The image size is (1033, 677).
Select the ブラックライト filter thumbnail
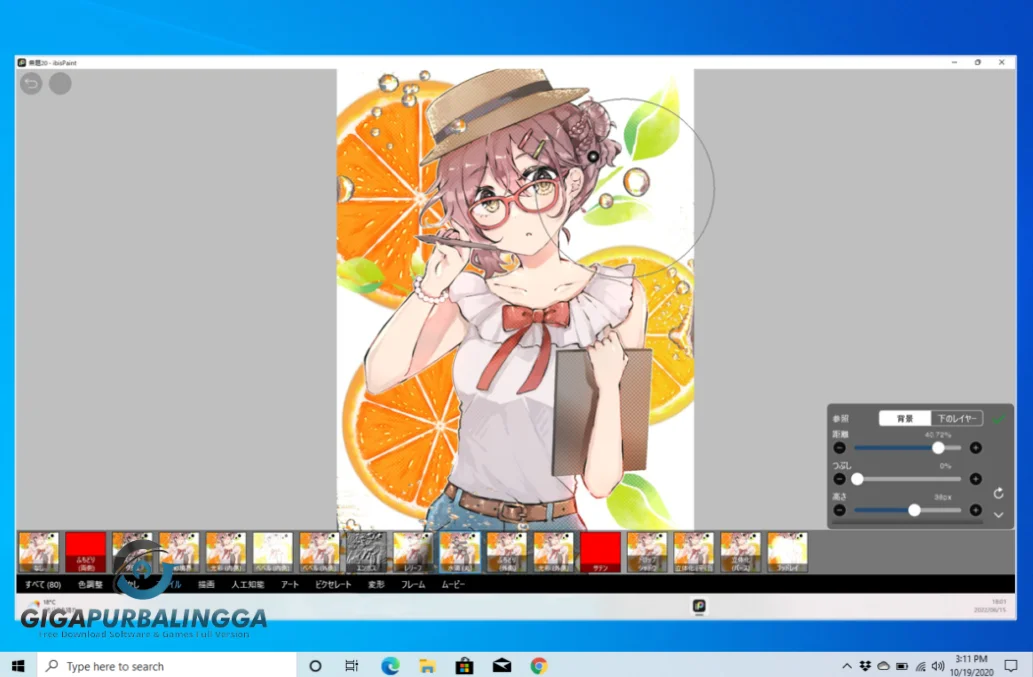tap(787, 552)
